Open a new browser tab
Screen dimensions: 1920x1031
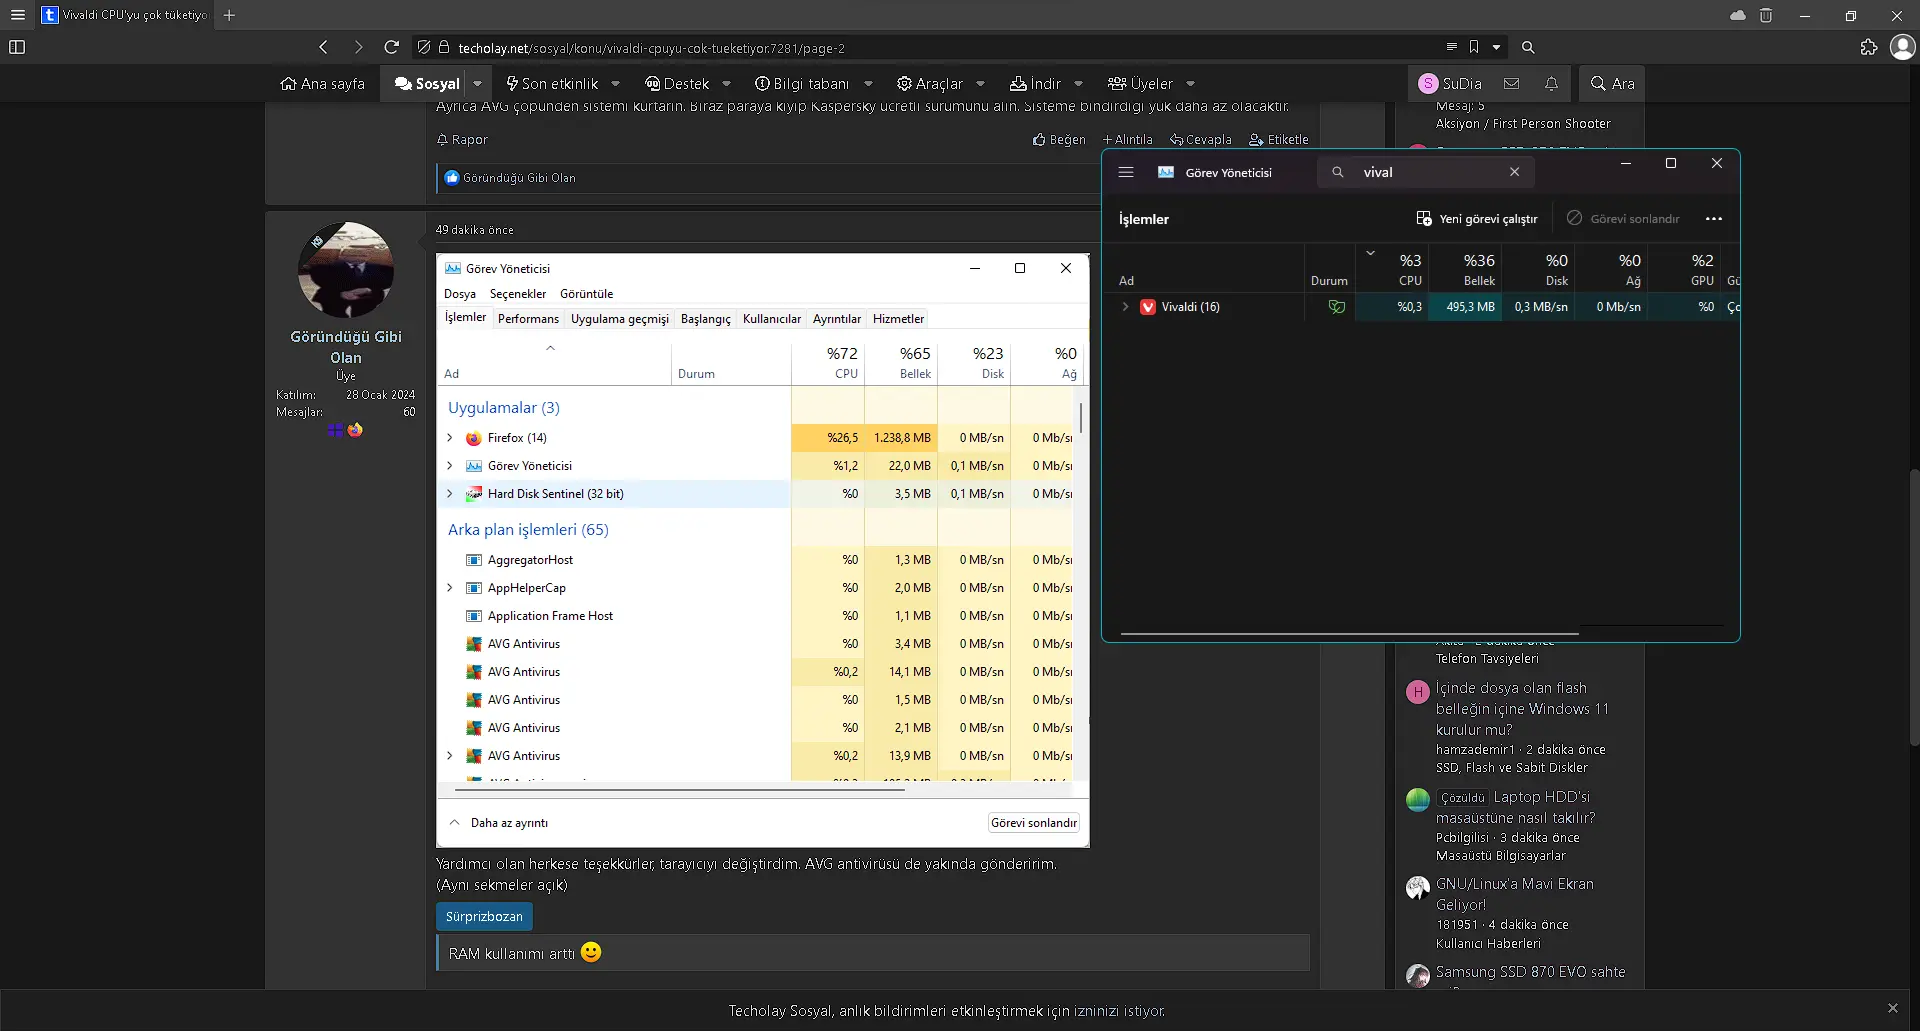pyautogui.click(x=229, y=15)
